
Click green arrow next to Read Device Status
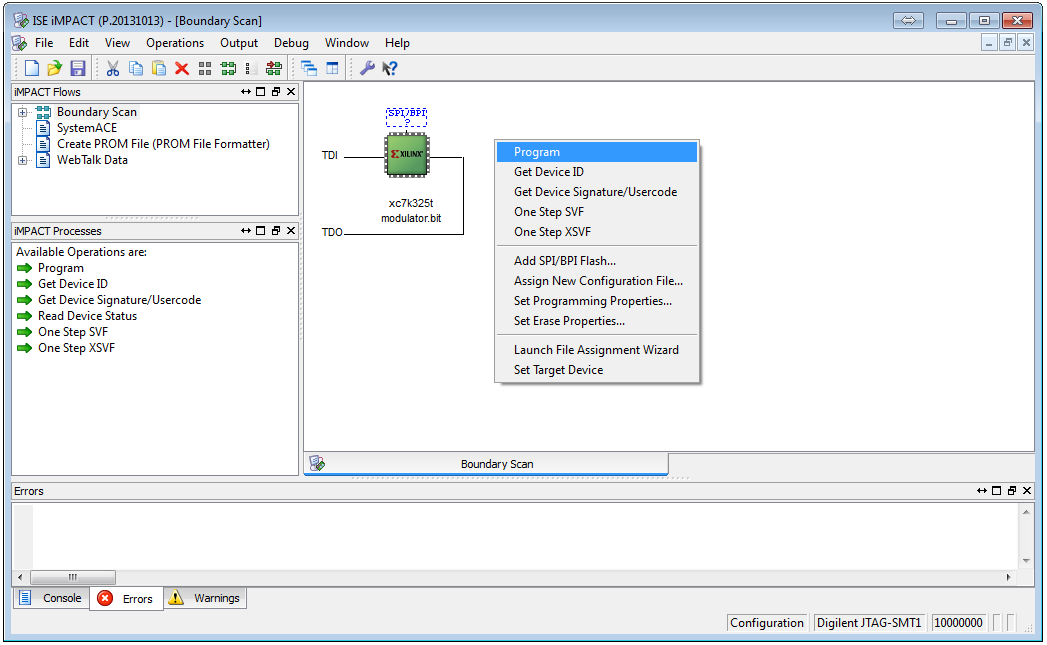(25, 316)
